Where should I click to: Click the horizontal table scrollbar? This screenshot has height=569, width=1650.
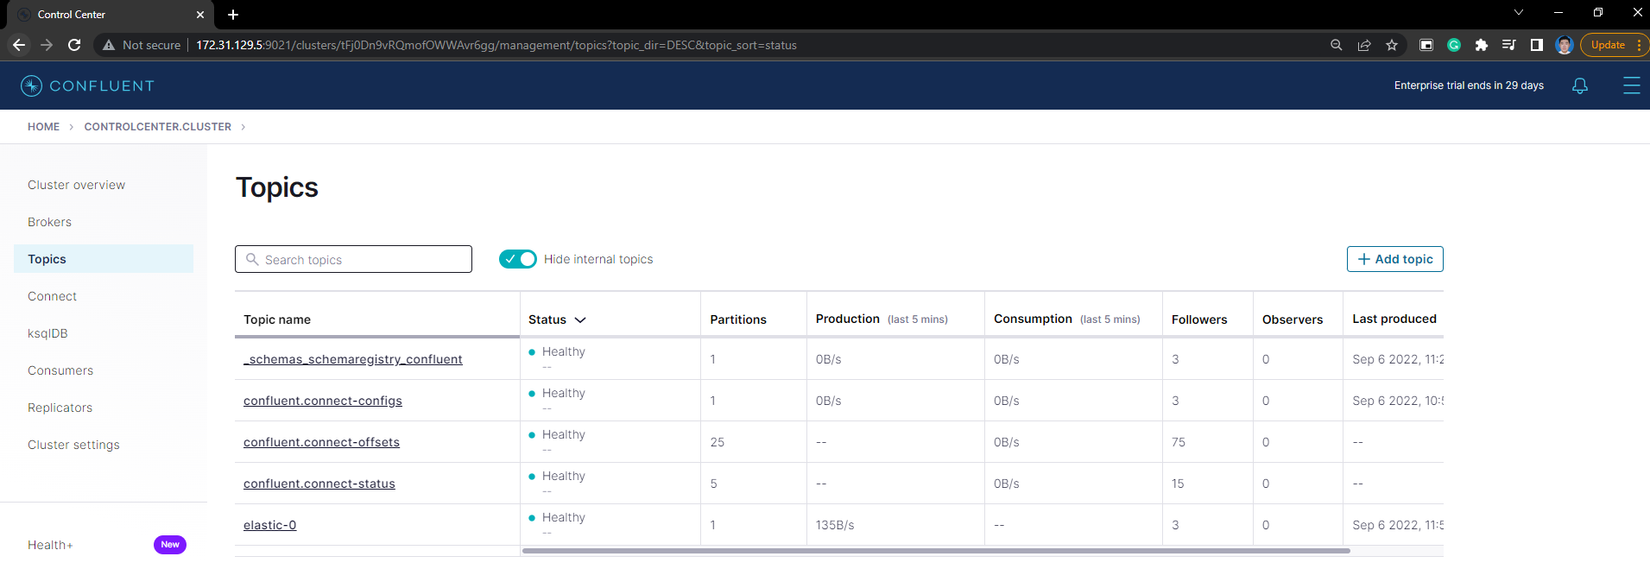935,550
